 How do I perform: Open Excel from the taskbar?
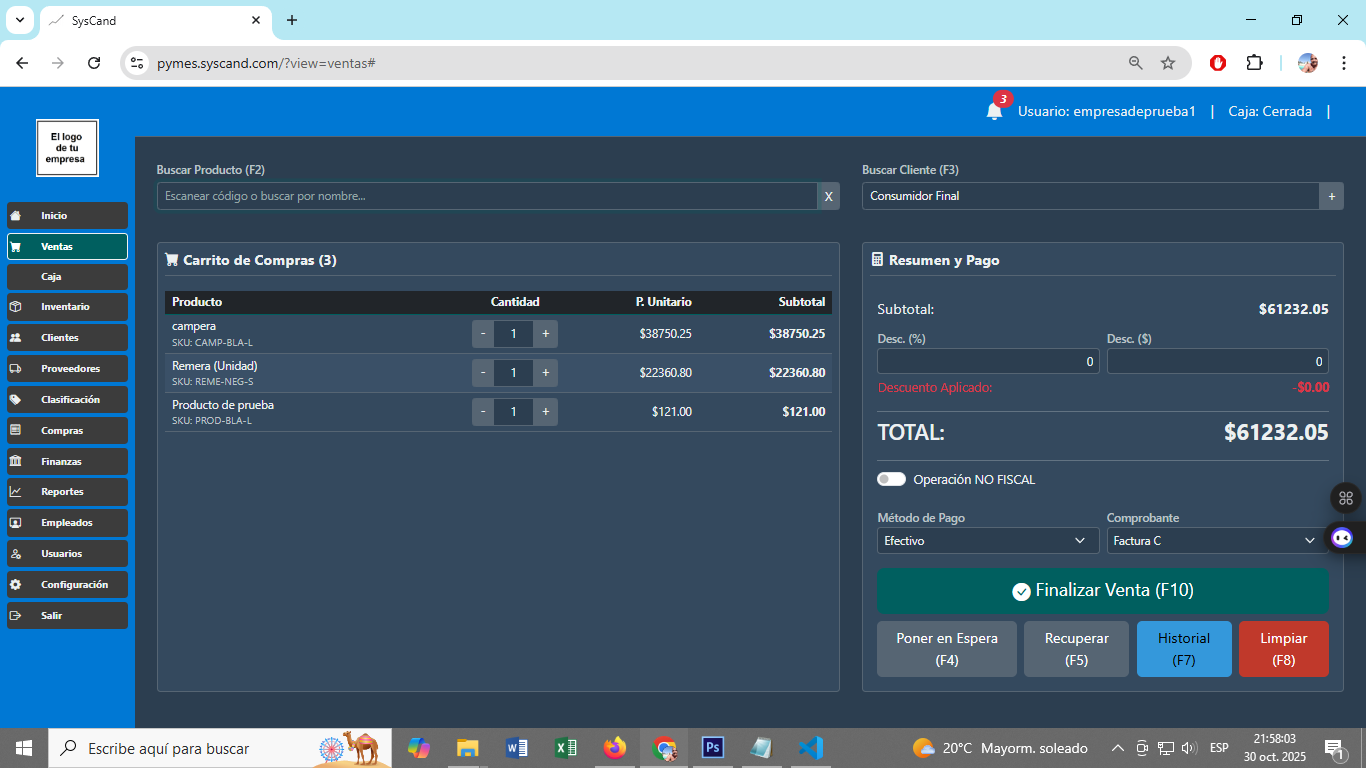566,748
